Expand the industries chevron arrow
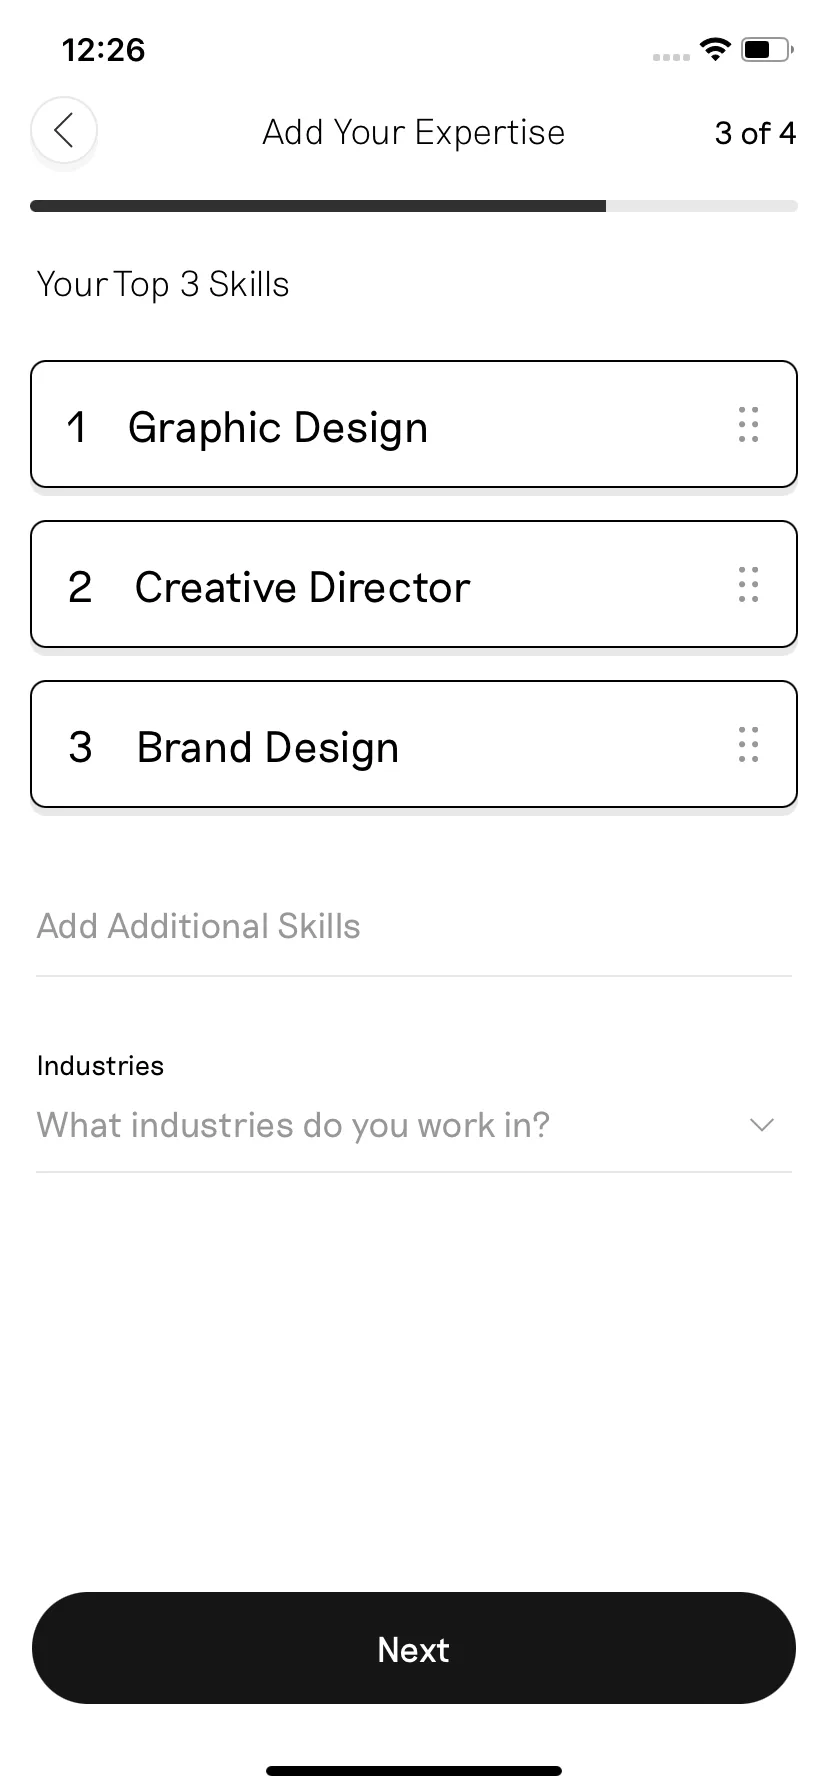828x1792 pixels. pos(762,1125)
